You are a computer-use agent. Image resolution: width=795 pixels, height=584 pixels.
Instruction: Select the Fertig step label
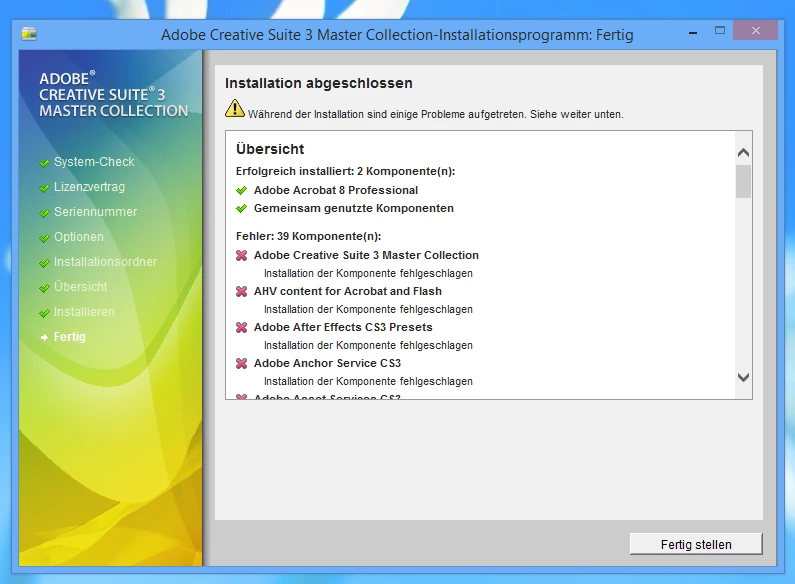point(69,337)
